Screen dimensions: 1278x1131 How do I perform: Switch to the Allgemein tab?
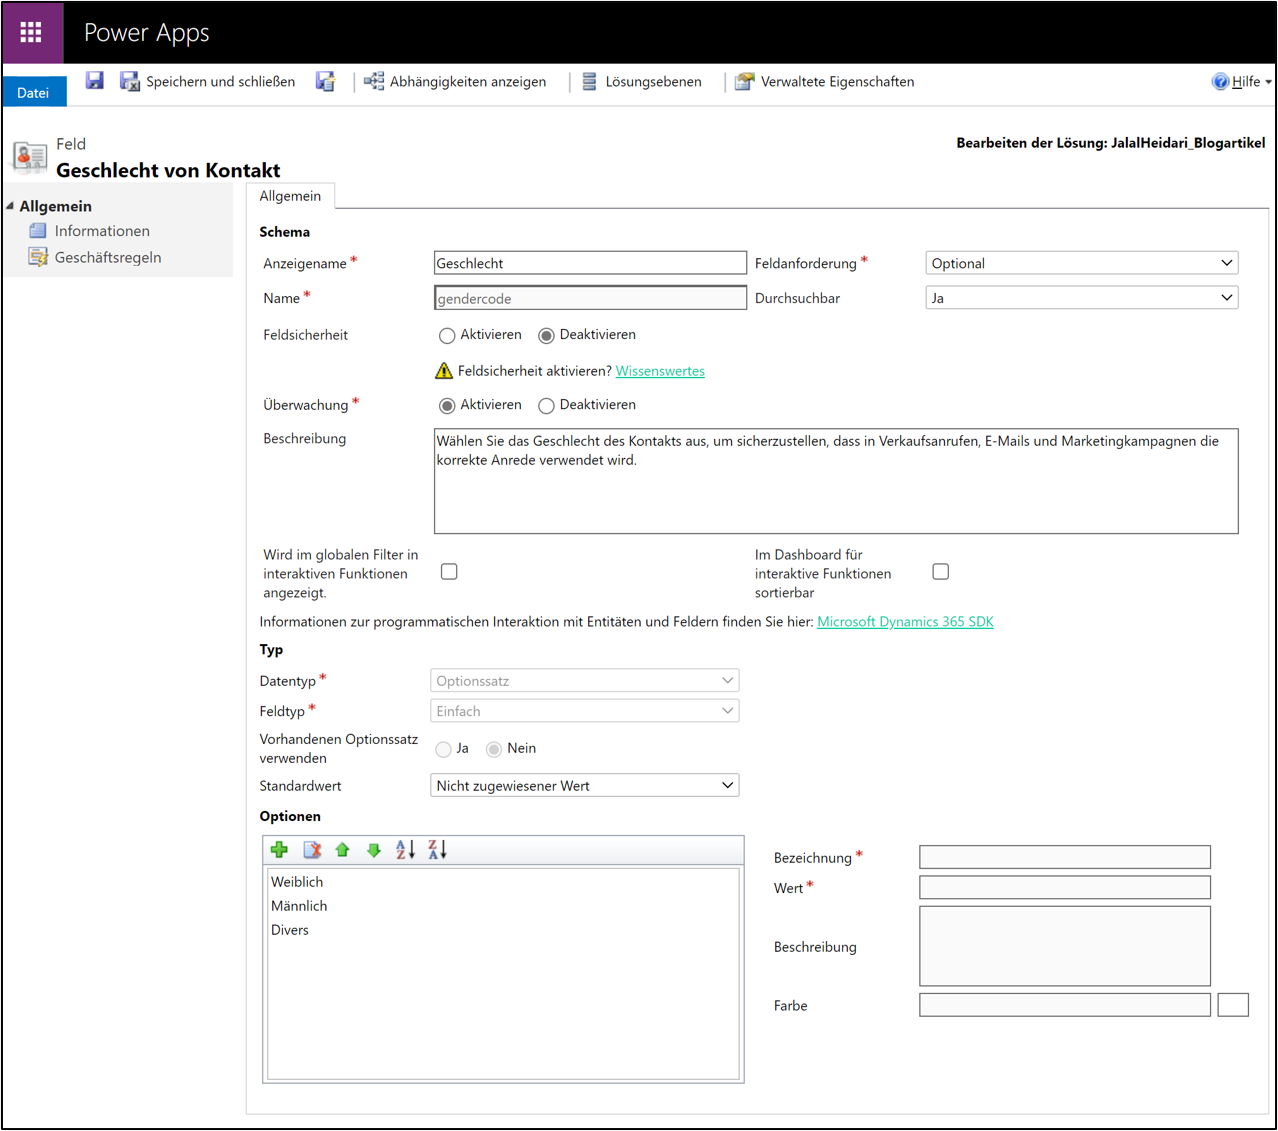coord(290,196)
